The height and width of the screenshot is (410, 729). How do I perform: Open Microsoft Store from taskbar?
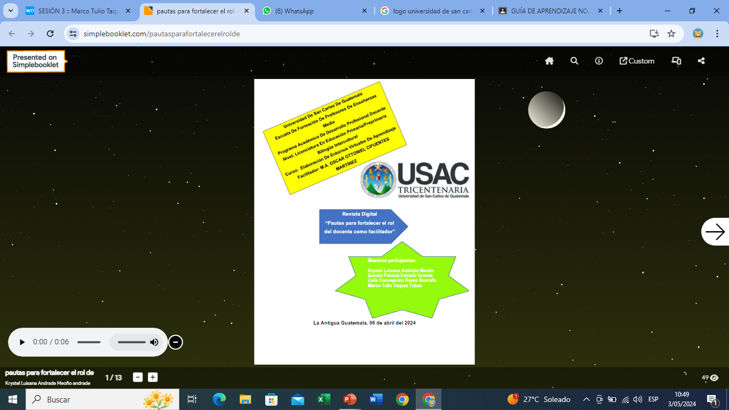coord(272,399)
